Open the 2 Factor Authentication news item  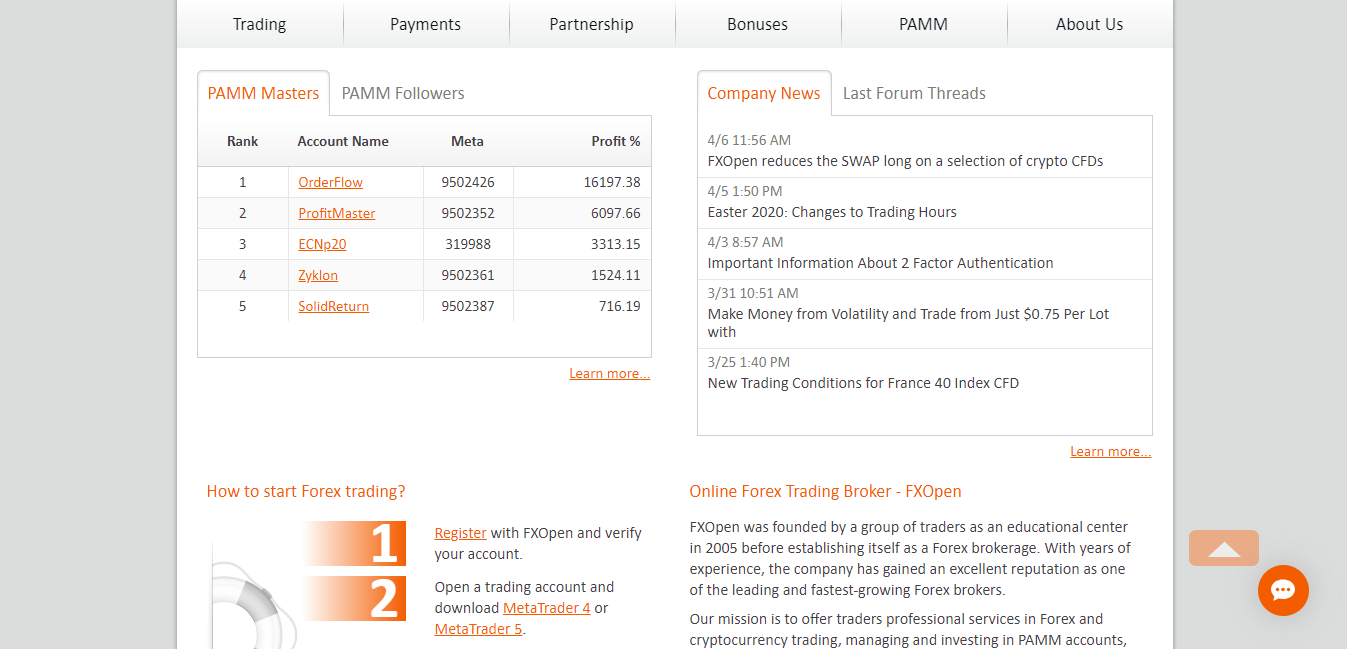coord(880,263)
